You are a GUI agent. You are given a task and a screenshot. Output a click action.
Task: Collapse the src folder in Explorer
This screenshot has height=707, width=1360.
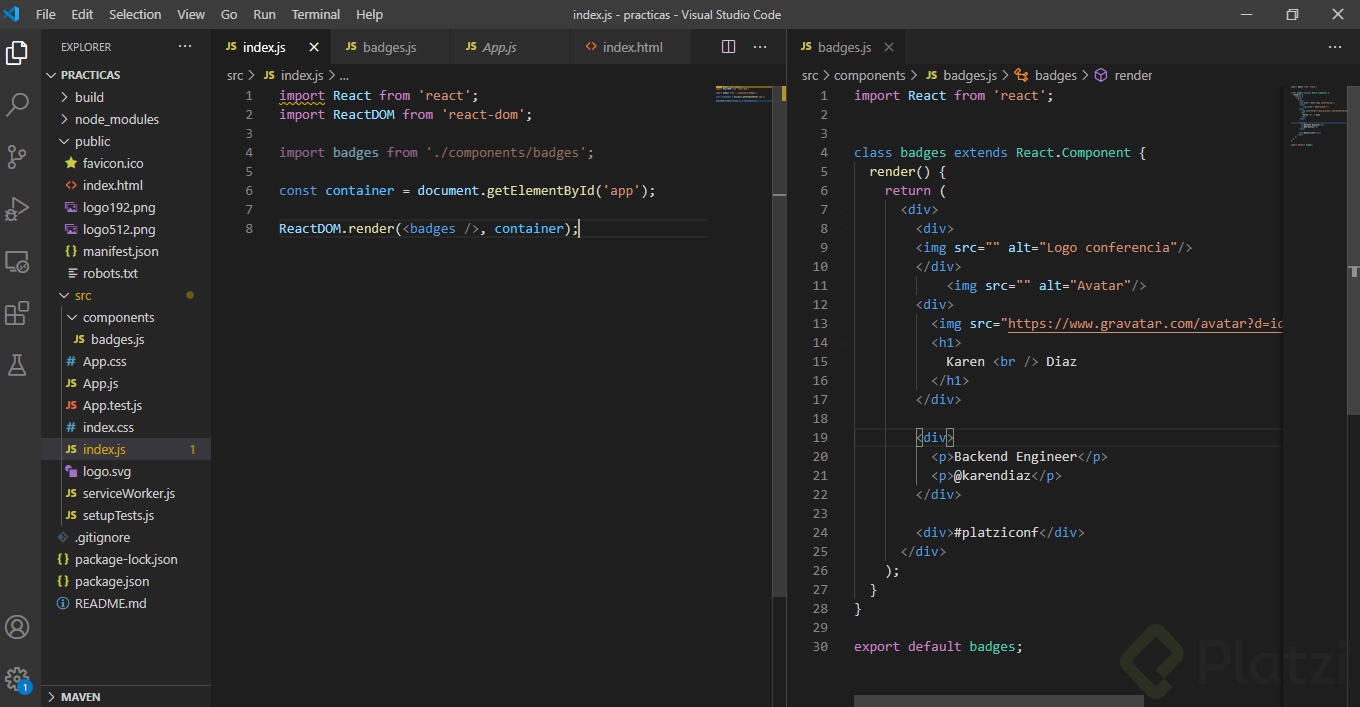coord(82,295)
